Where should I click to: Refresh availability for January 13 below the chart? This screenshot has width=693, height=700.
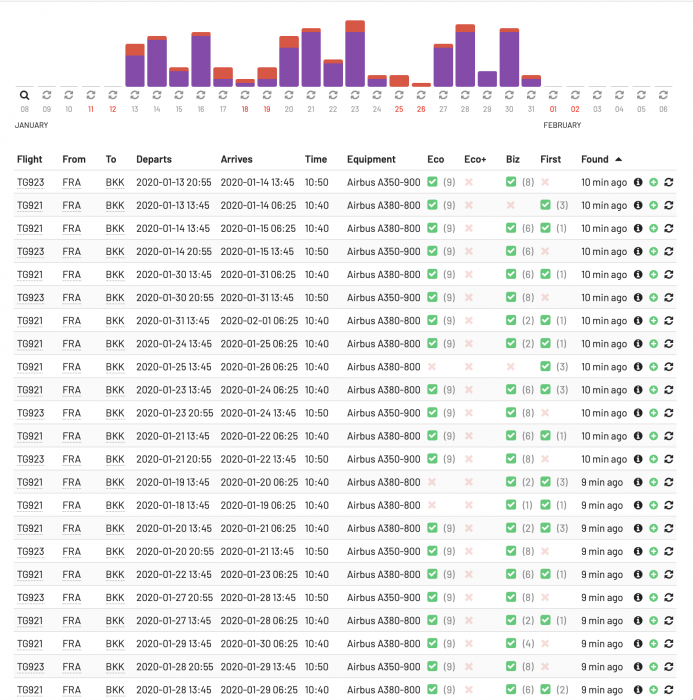pyautogui.click(x=135, y=95)
